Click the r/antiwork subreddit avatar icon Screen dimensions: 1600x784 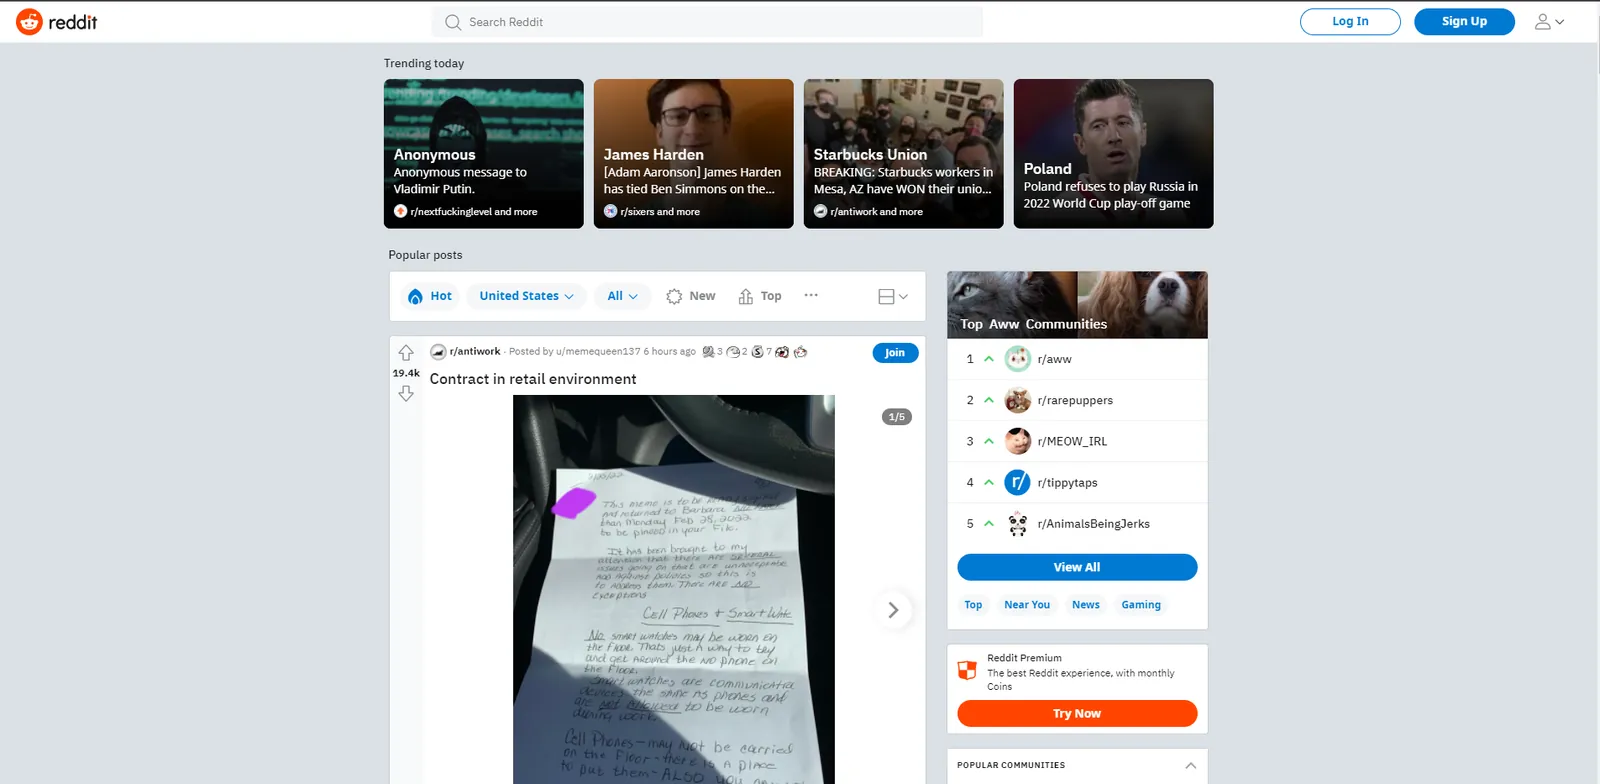(x=438, y=352)
